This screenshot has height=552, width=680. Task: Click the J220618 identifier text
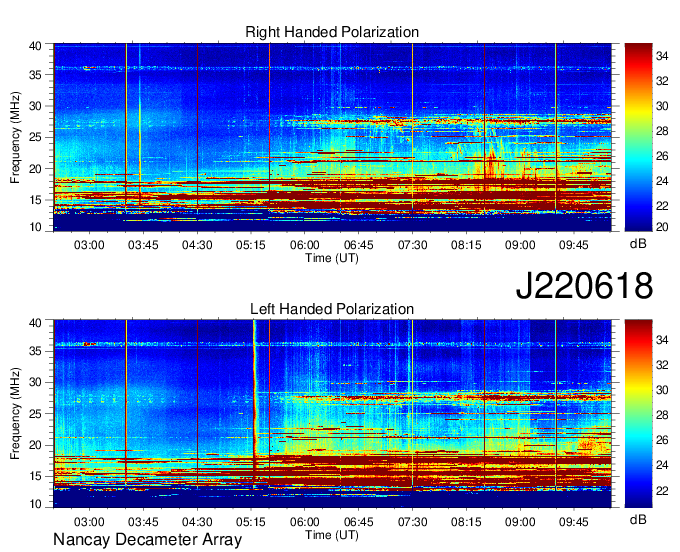click(584, 286)
